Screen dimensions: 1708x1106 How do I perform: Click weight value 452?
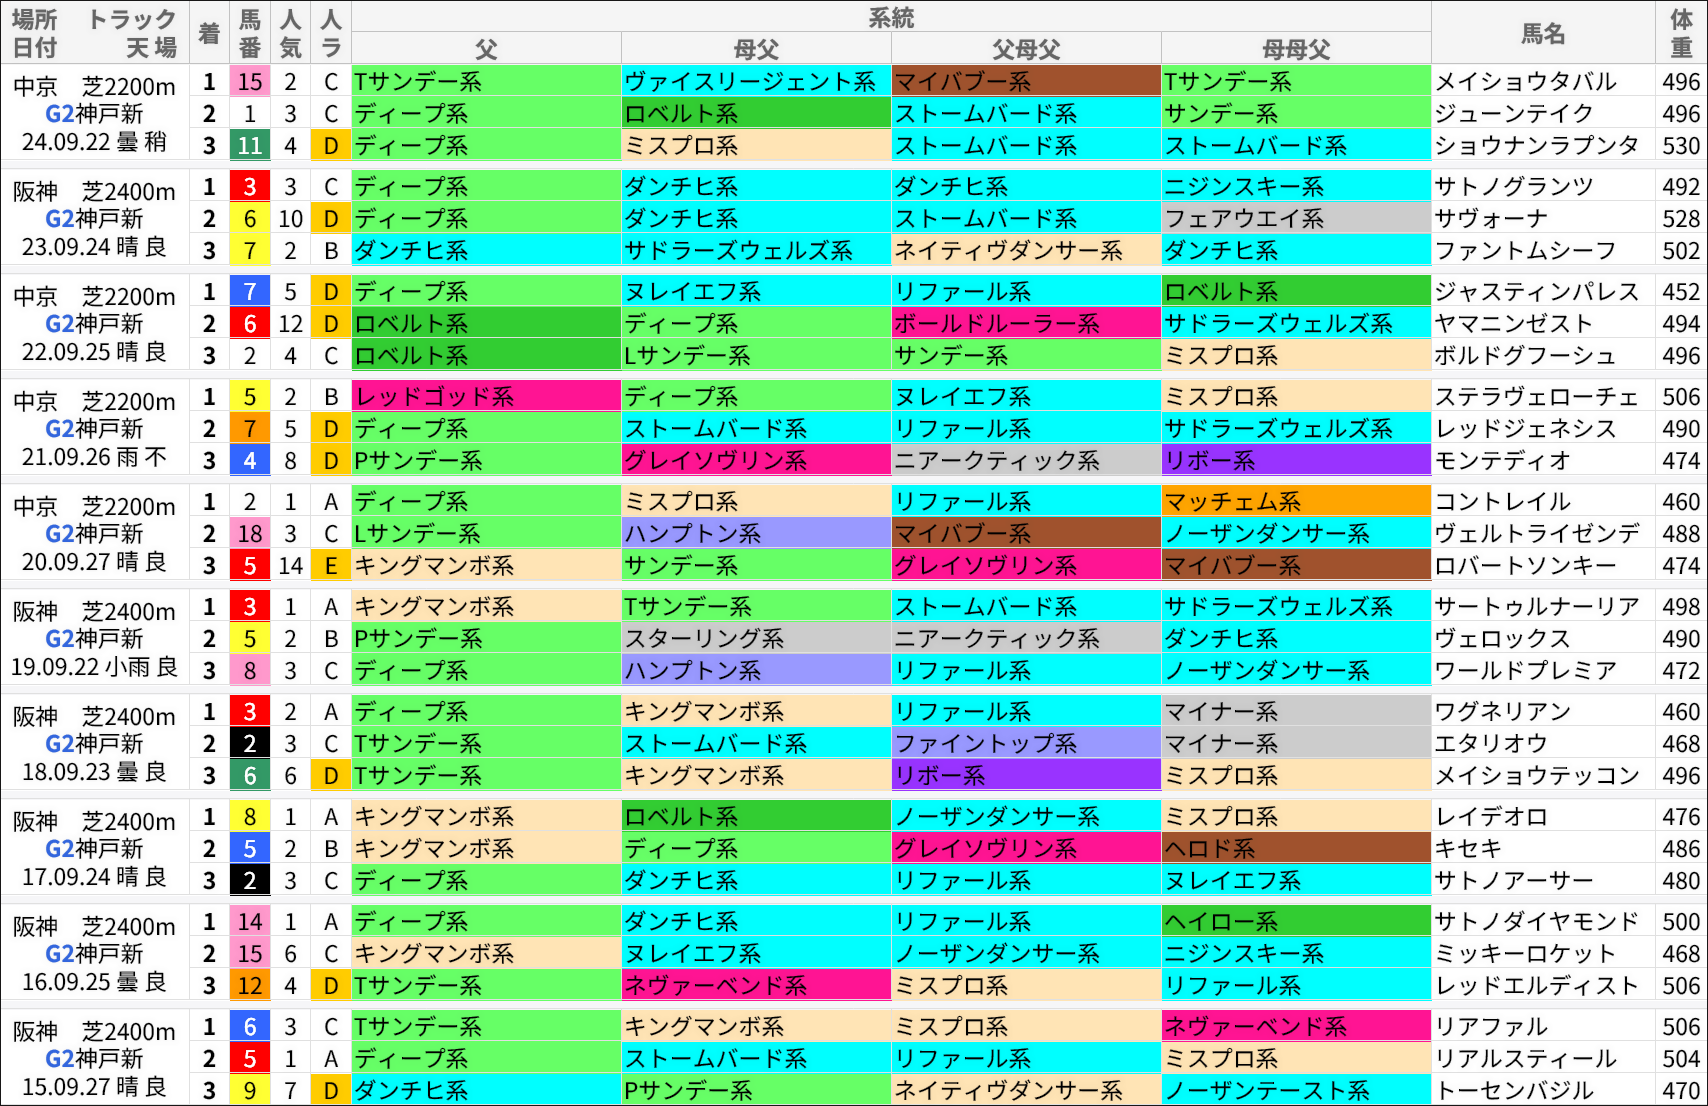[x=1681, y=292]
